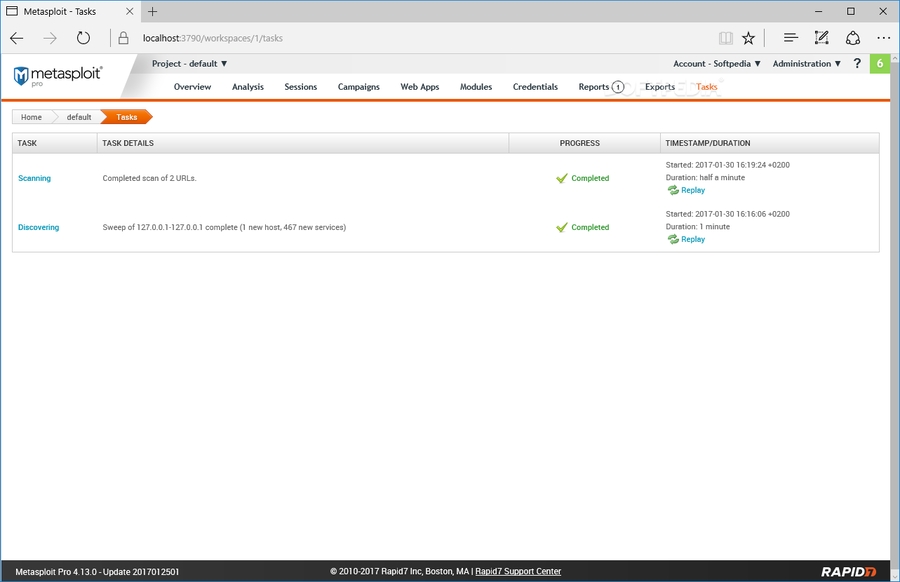Open the Modules menu item
Viewport: 900px width, 582px height.
476,87
